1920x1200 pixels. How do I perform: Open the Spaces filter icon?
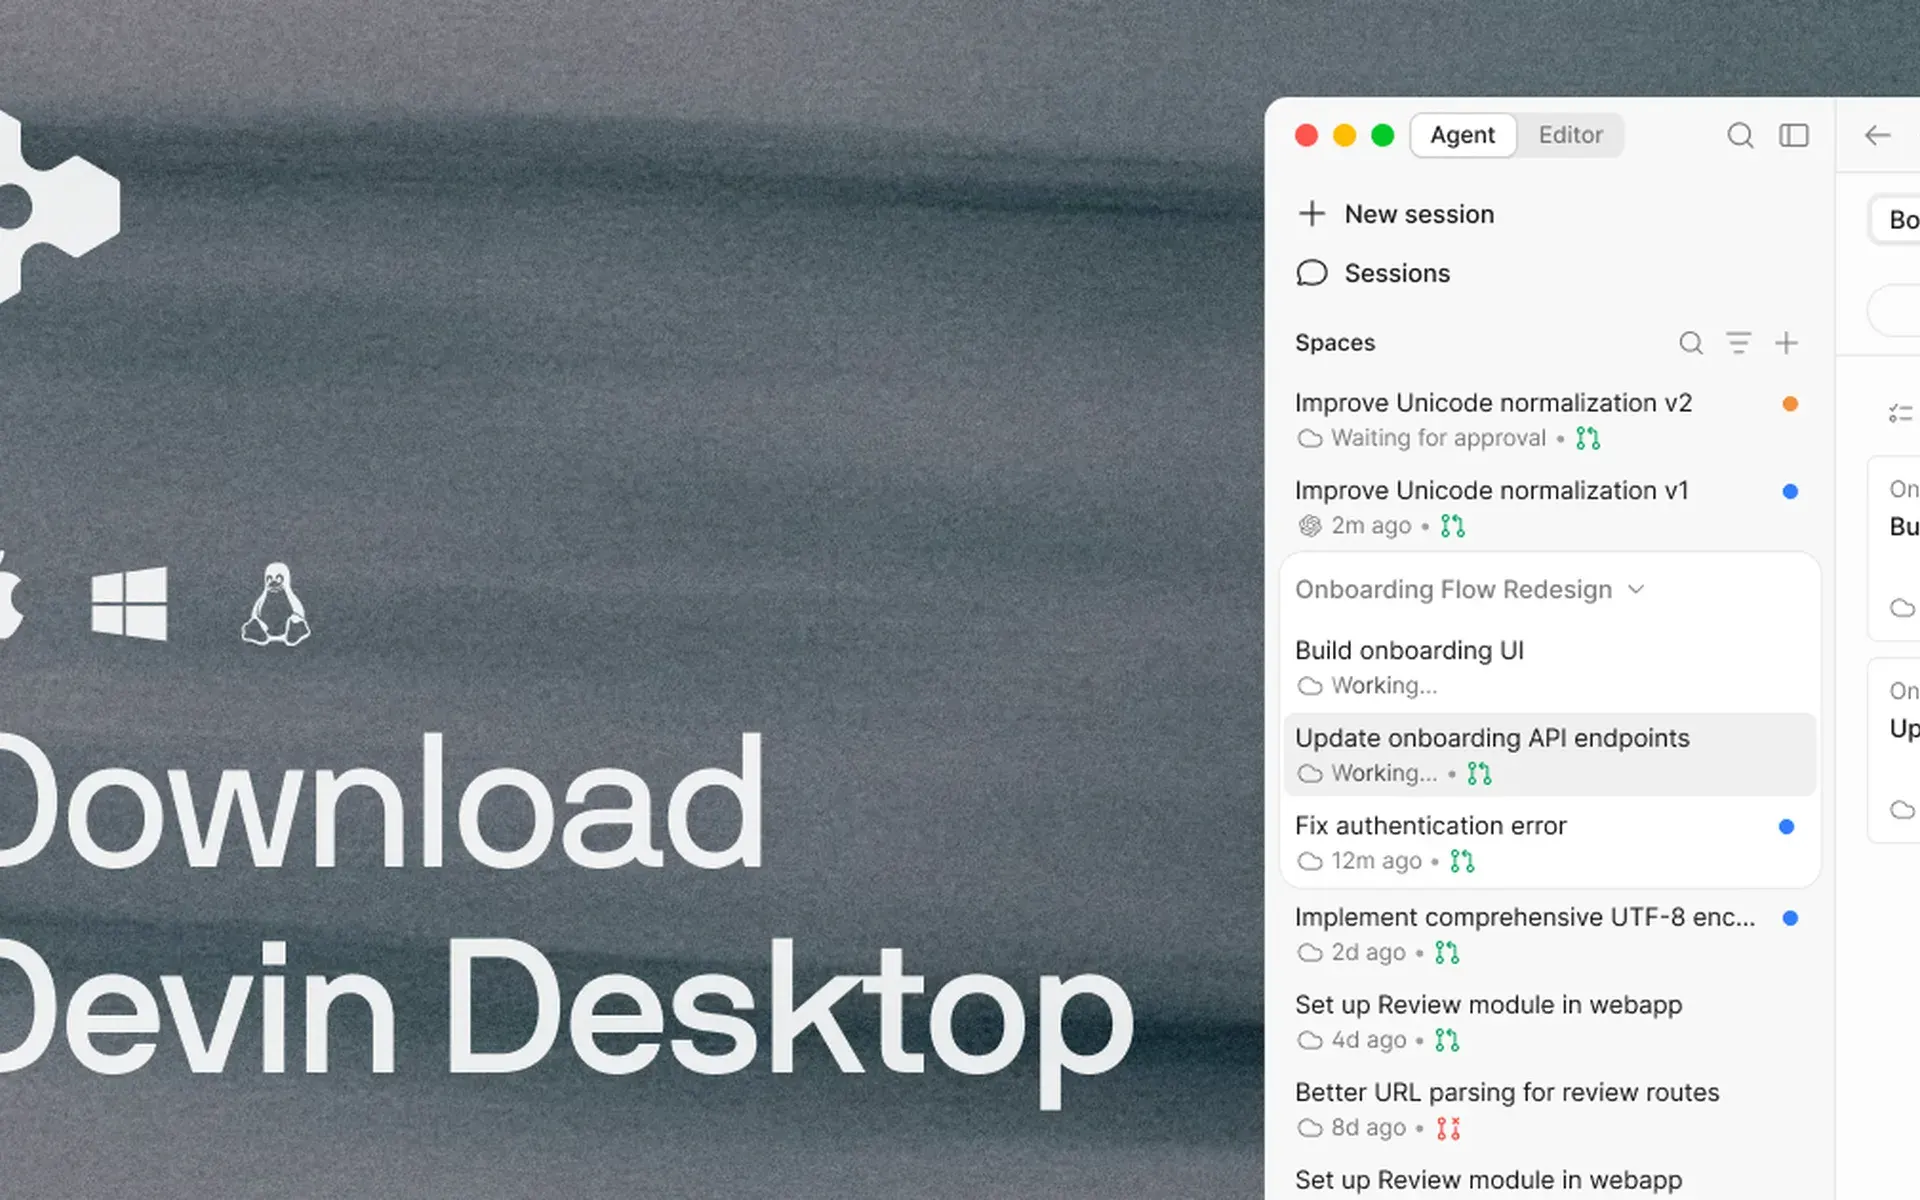click(x=1739, y=343)
